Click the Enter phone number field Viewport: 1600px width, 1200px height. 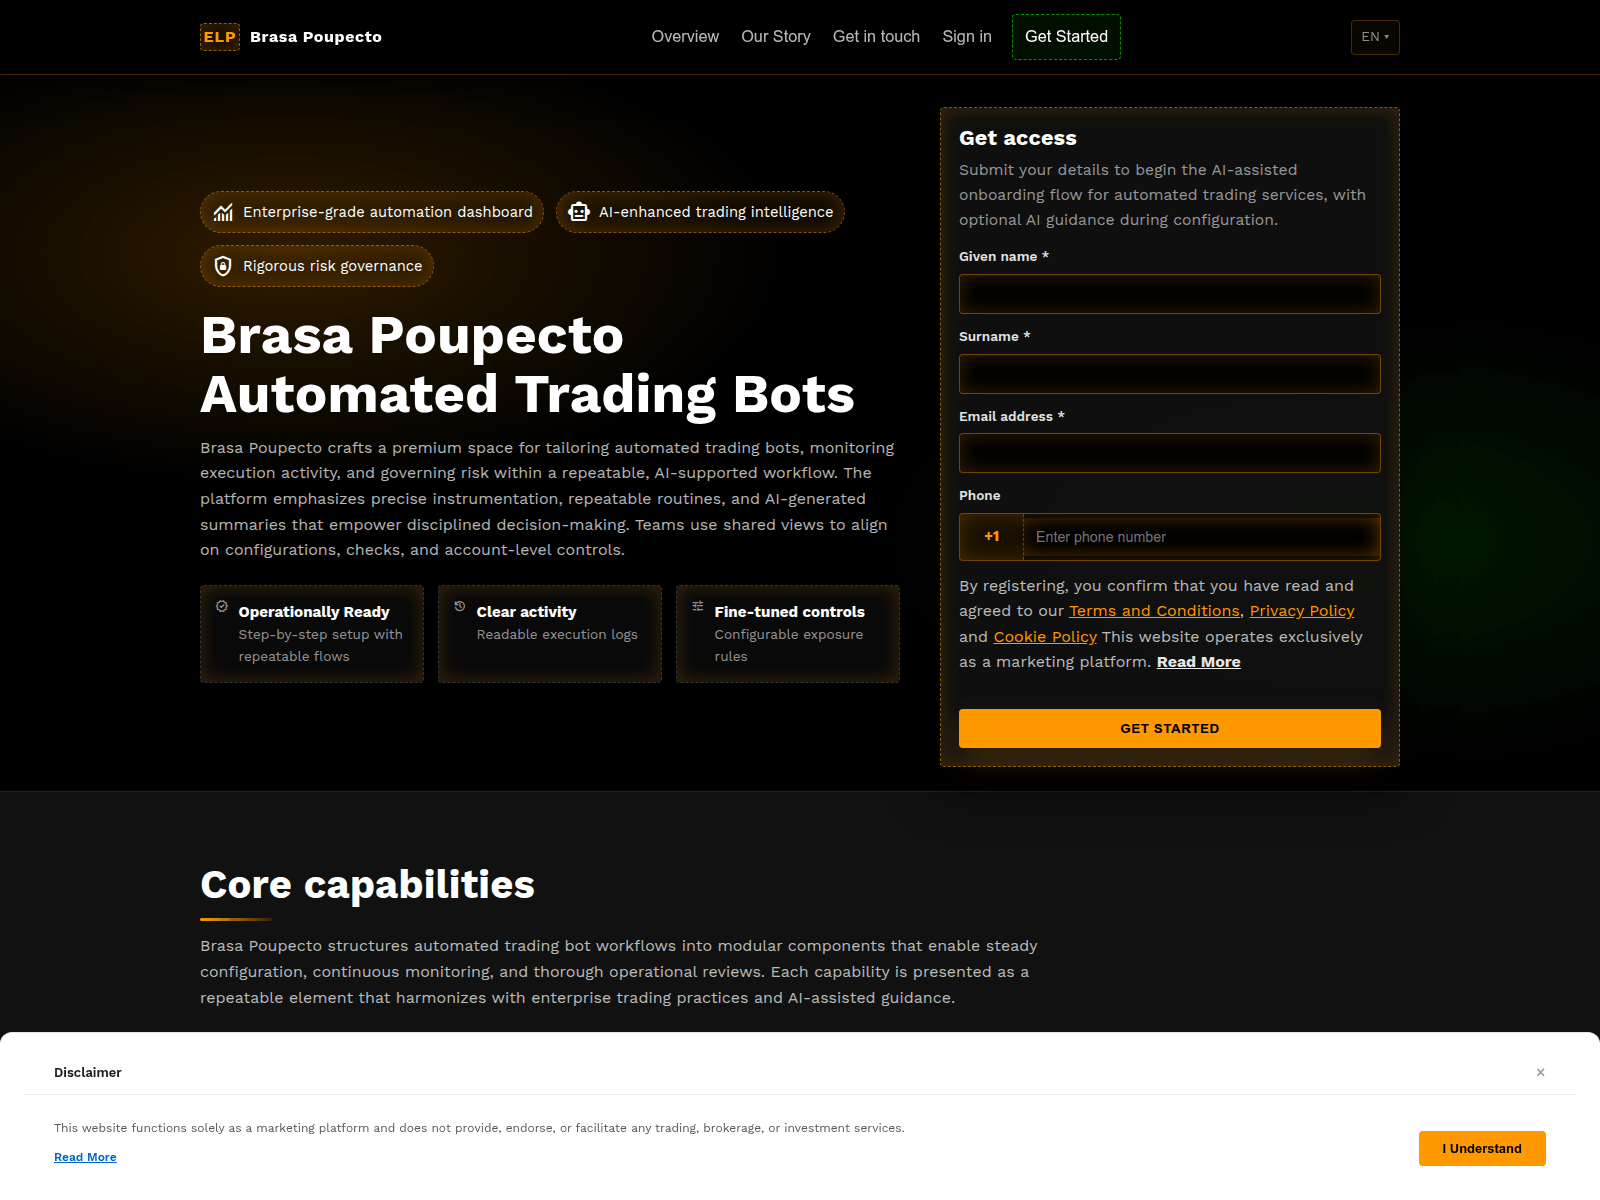pos(1201,537)
